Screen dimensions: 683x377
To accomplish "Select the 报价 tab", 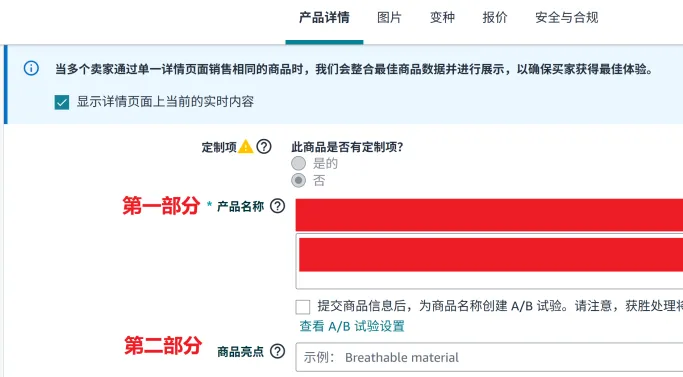I will coord(495,17).
